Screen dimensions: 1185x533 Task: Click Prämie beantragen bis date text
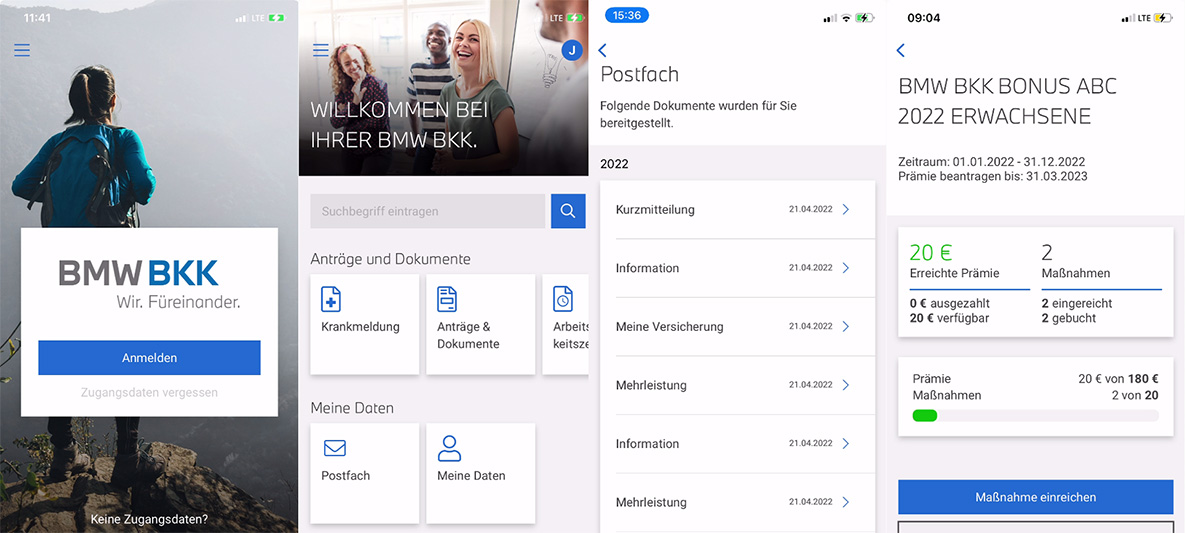(x=993, y=176)
